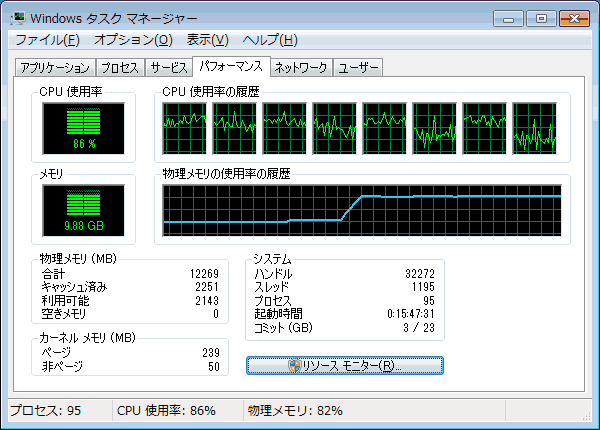Click the first CPU history graph
Viewport: 600px width, 430px height.
(184, 129)
